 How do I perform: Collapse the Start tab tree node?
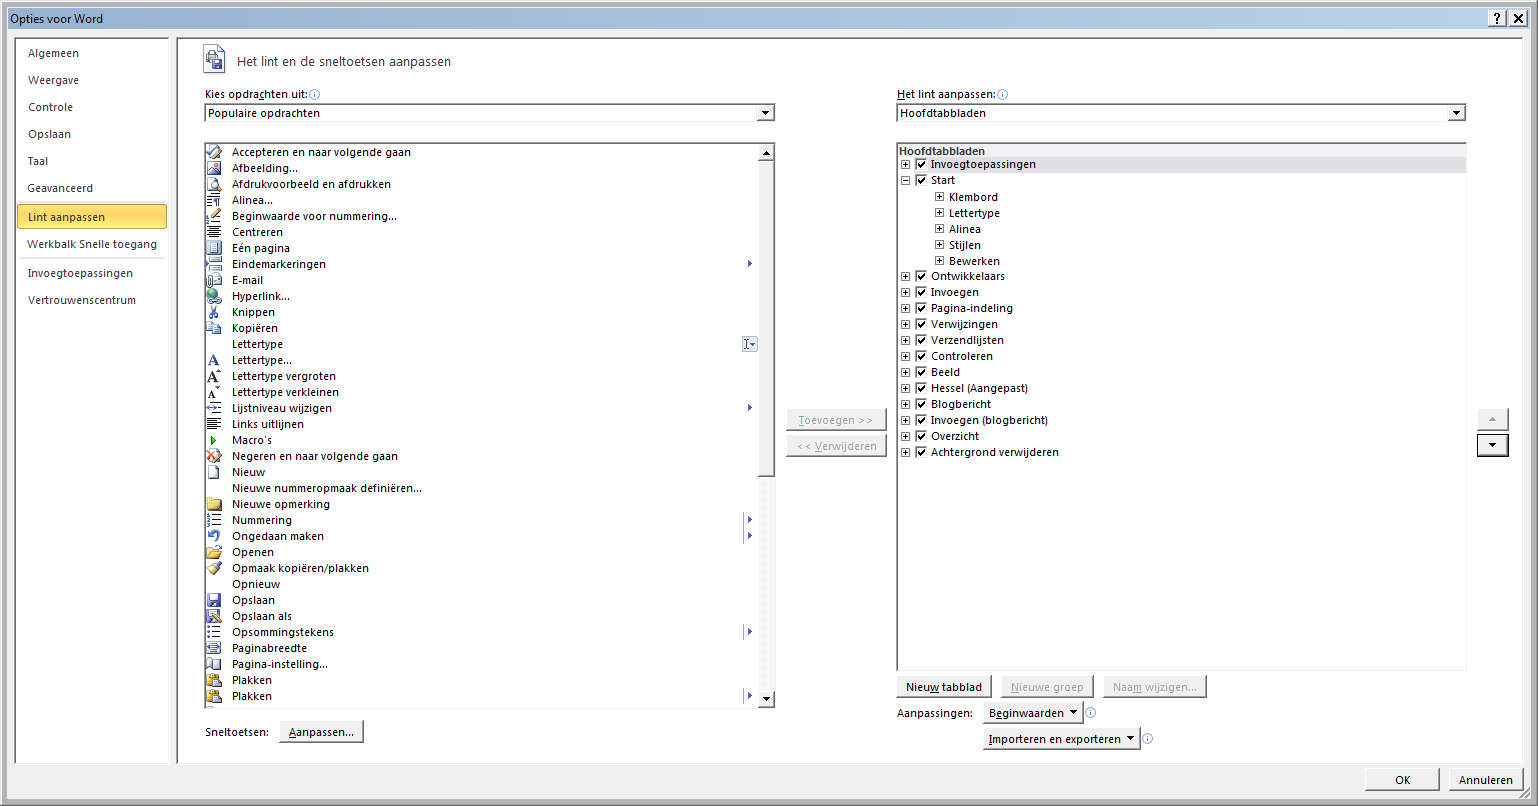[905, 180]
